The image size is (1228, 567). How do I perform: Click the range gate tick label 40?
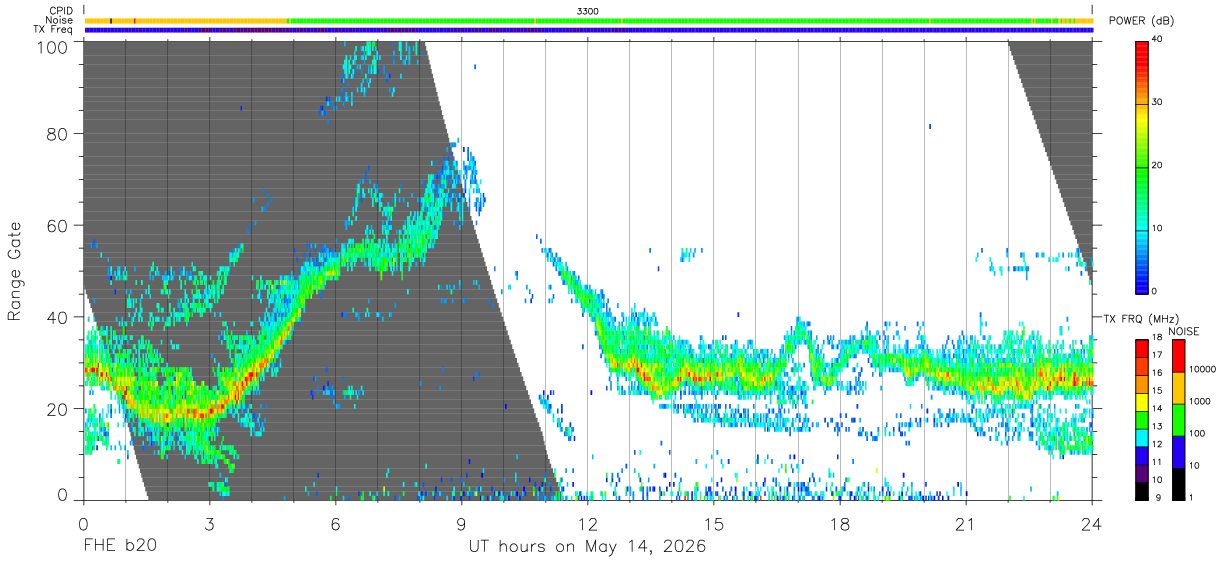(58, 317)
